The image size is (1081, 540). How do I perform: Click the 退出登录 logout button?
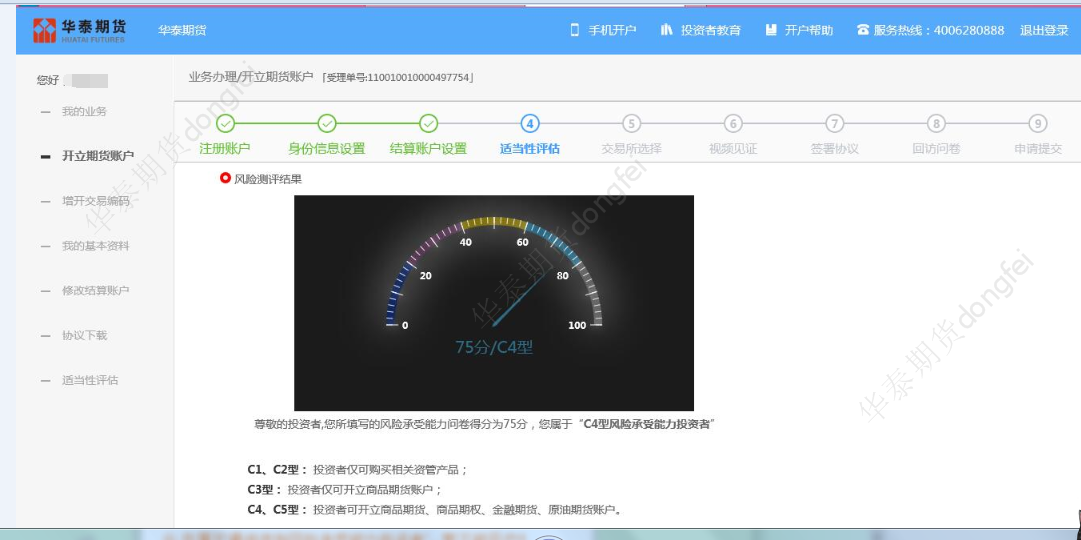click(x=1044, y=30)
